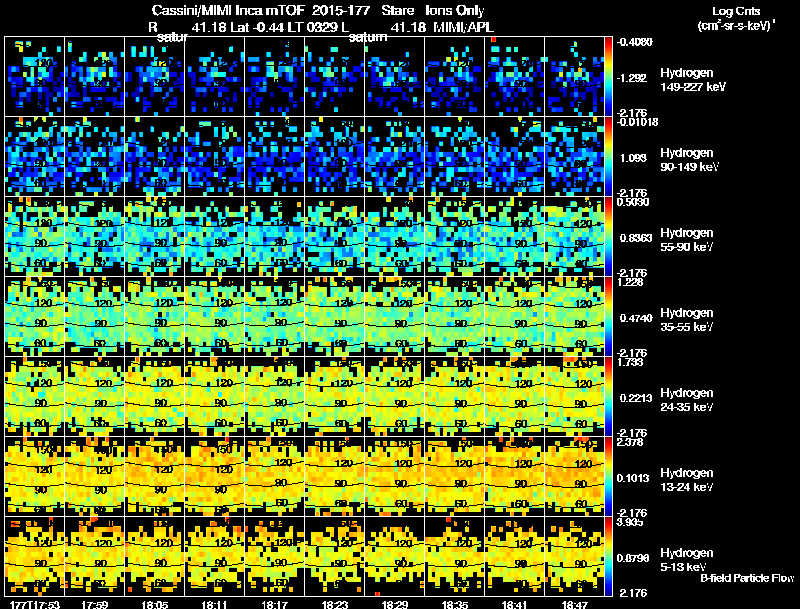Click the '18:35' time axis label
This screenshot has height=609, width=800.
(x=455, y=604)
